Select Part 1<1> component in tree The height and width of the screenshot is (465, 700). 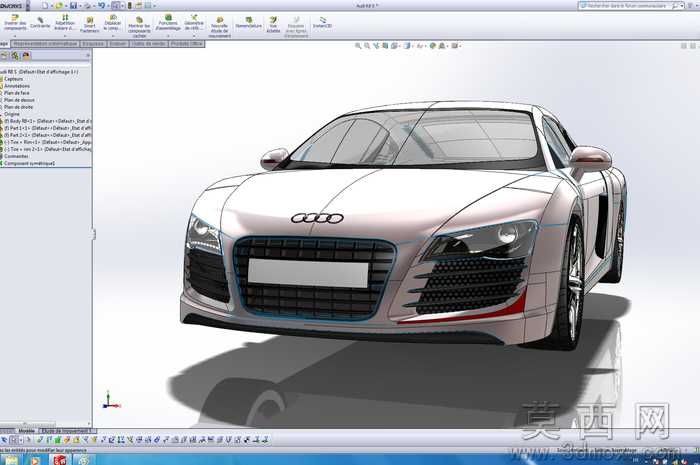(46, 128)
